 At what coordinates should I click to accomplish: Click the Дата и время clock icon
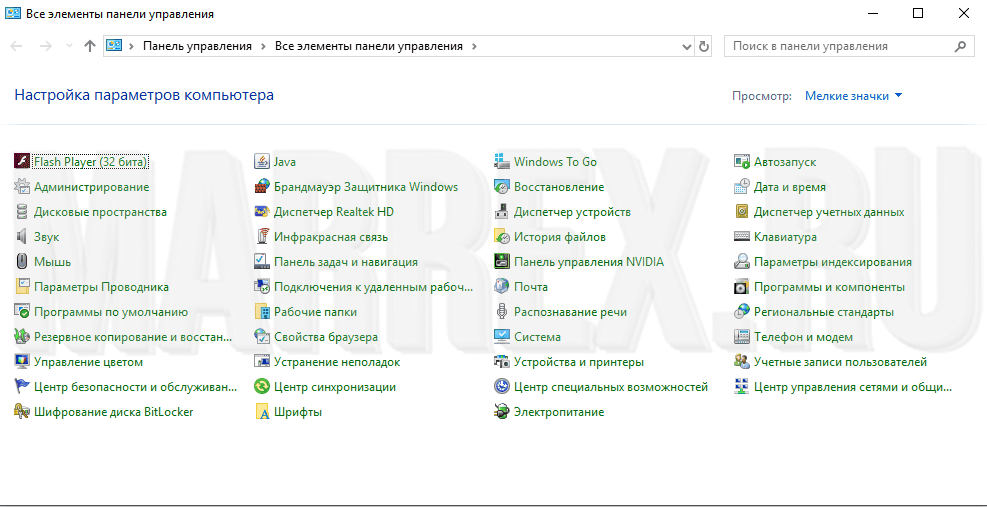click(742, 187)
